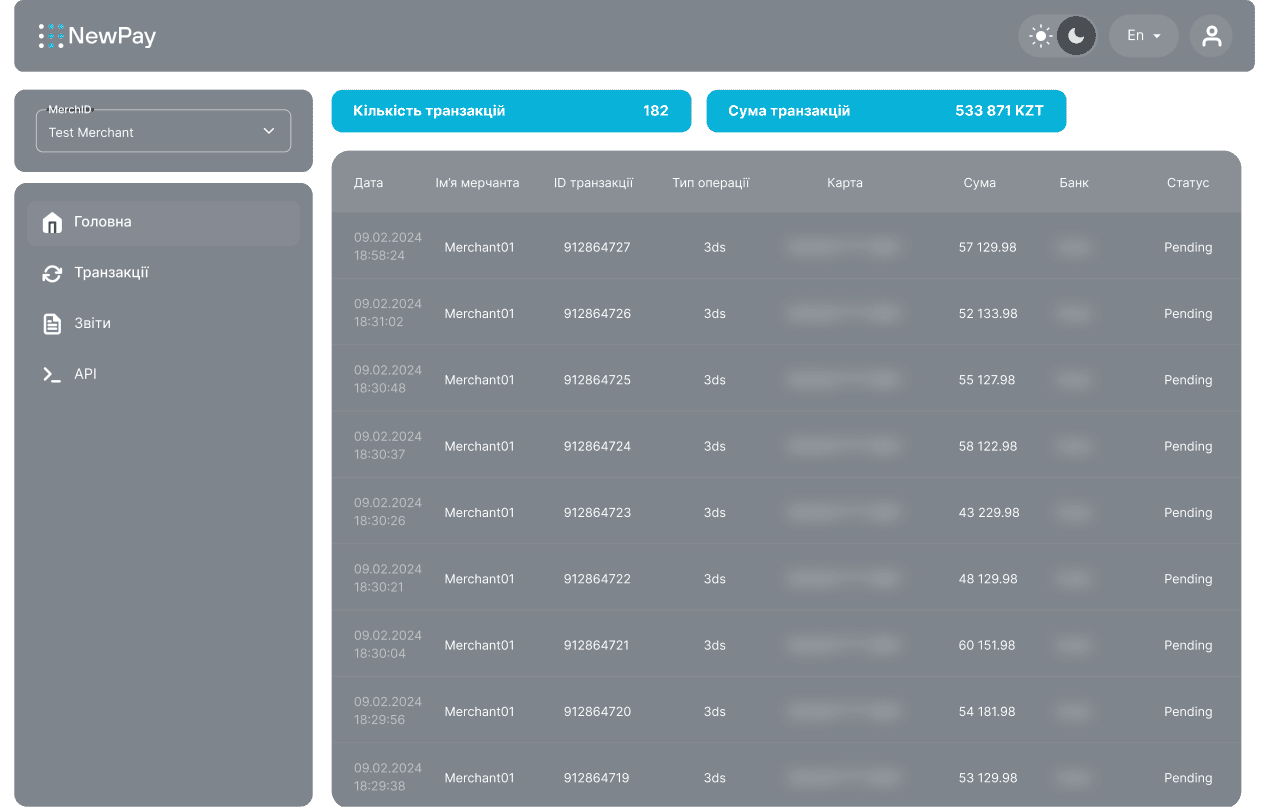1278x807 pixels.
Task: Click the home icon beside Головна
Action: [x=52, y=223]
